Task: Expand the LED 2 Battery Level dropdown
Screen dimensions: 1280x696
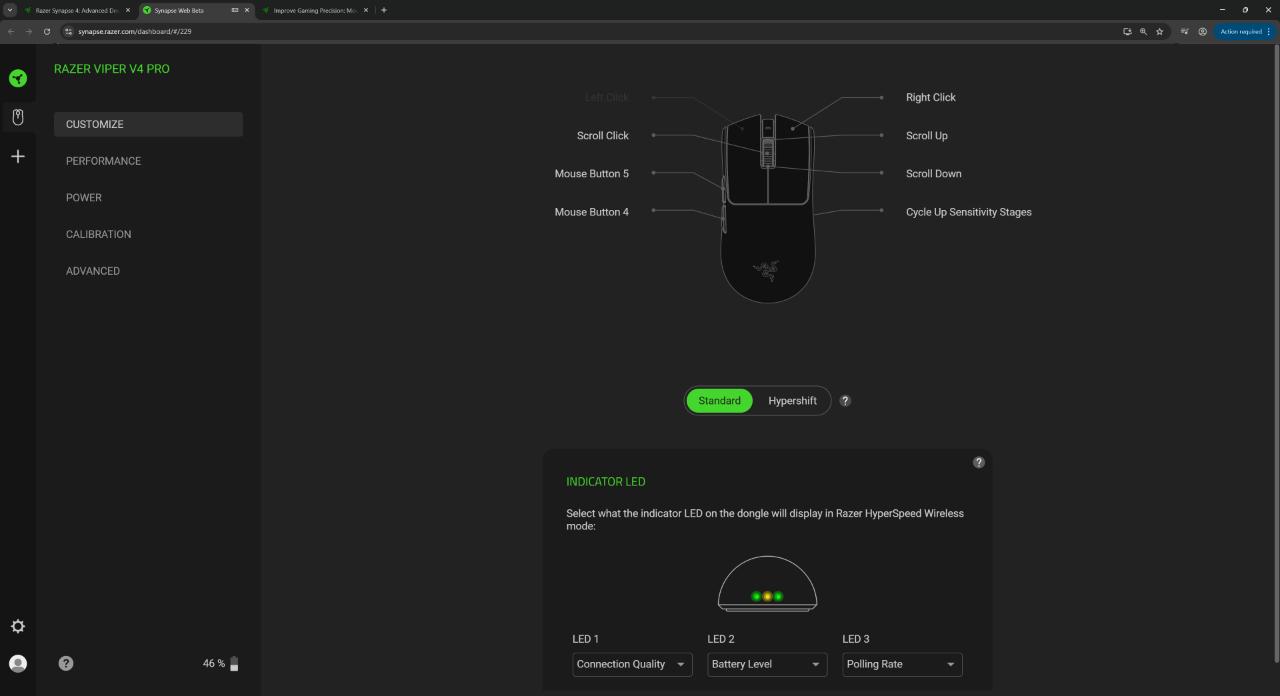Action: [767, 664]
